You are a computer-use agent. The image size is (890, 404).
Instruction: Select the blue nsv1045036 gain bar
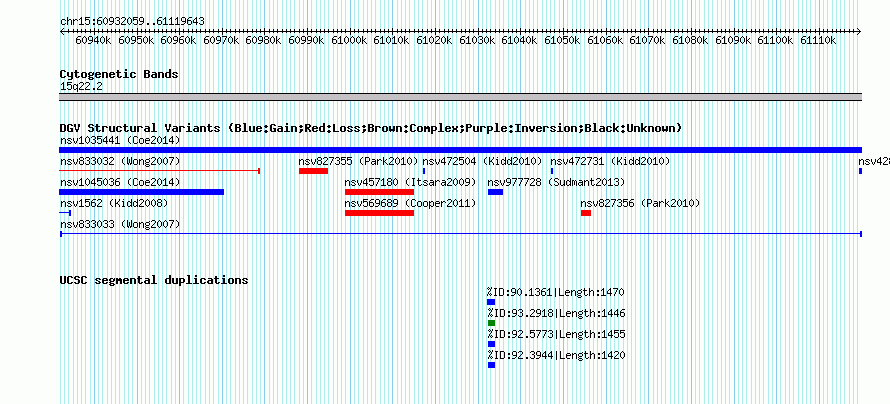(141, 192)
